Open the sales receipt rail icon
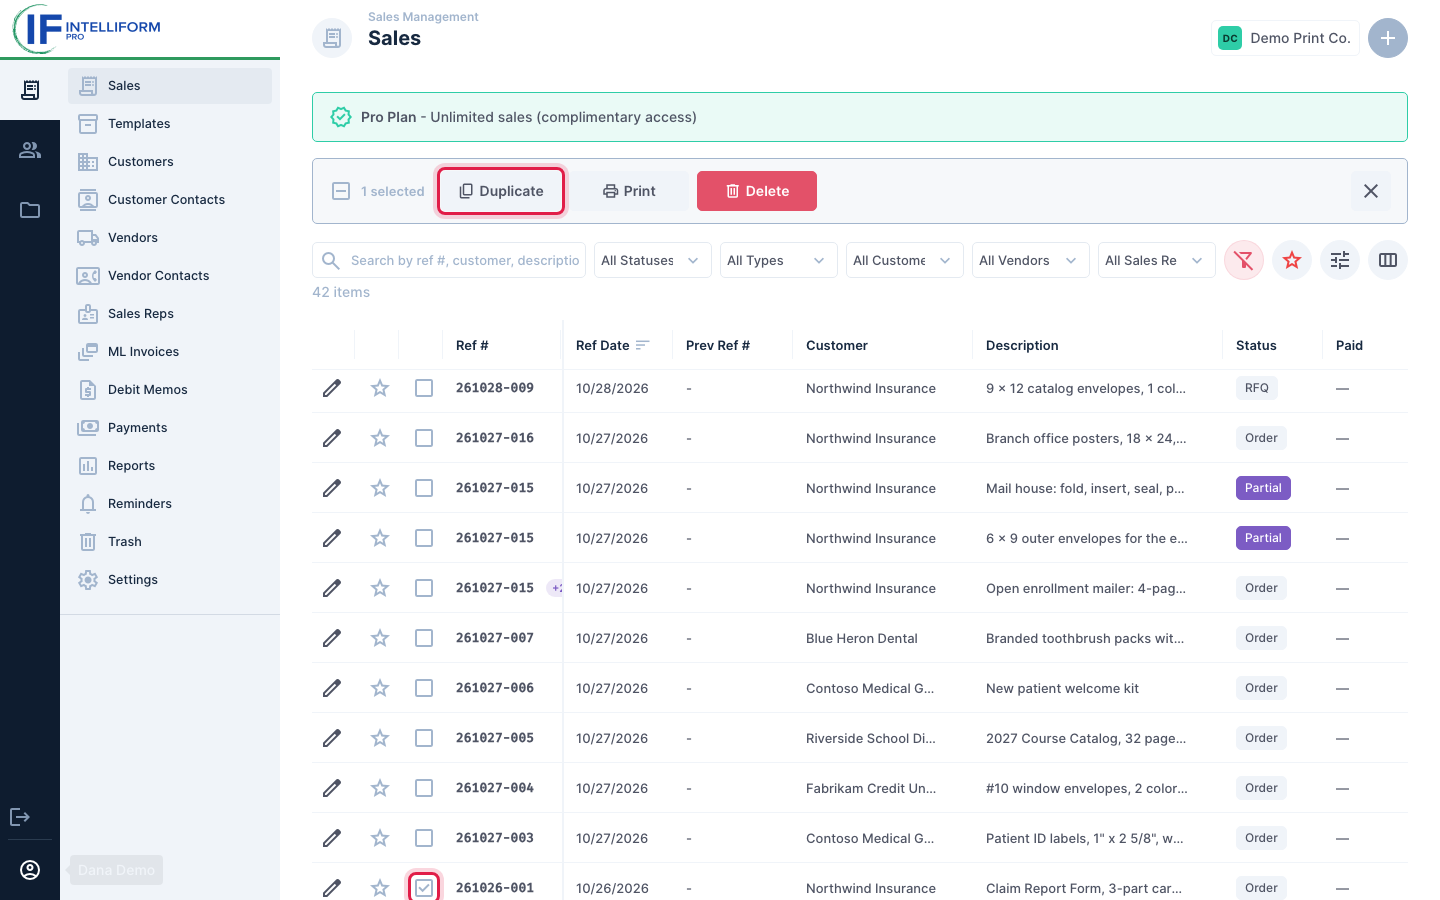This screenshot has height=900, width=1440. click(30, 90)
